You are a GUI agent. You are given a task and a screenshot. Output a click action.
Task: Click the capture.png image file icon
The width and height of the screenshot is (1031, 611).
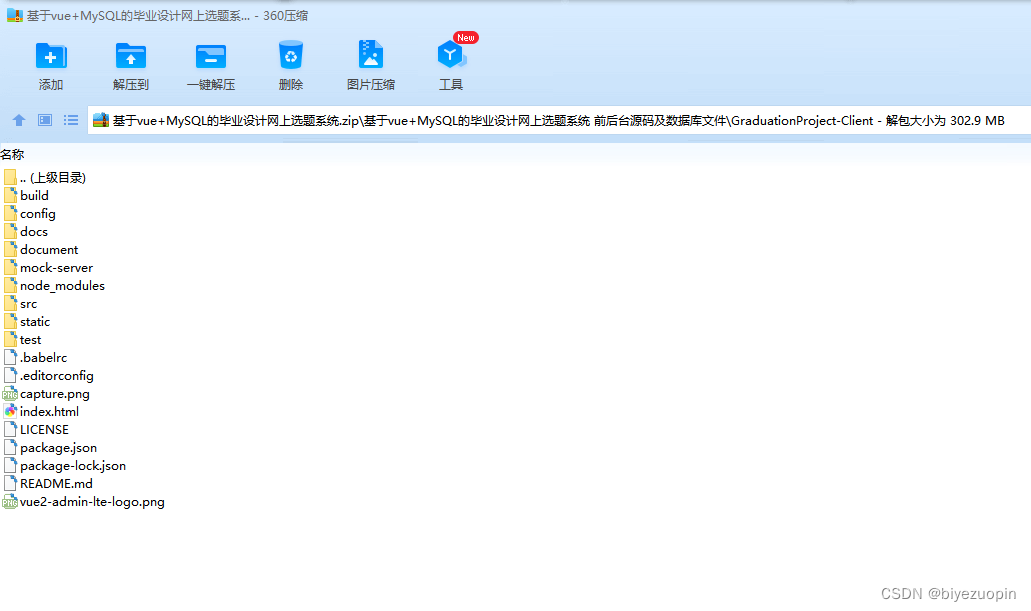(x=10, y=393)
